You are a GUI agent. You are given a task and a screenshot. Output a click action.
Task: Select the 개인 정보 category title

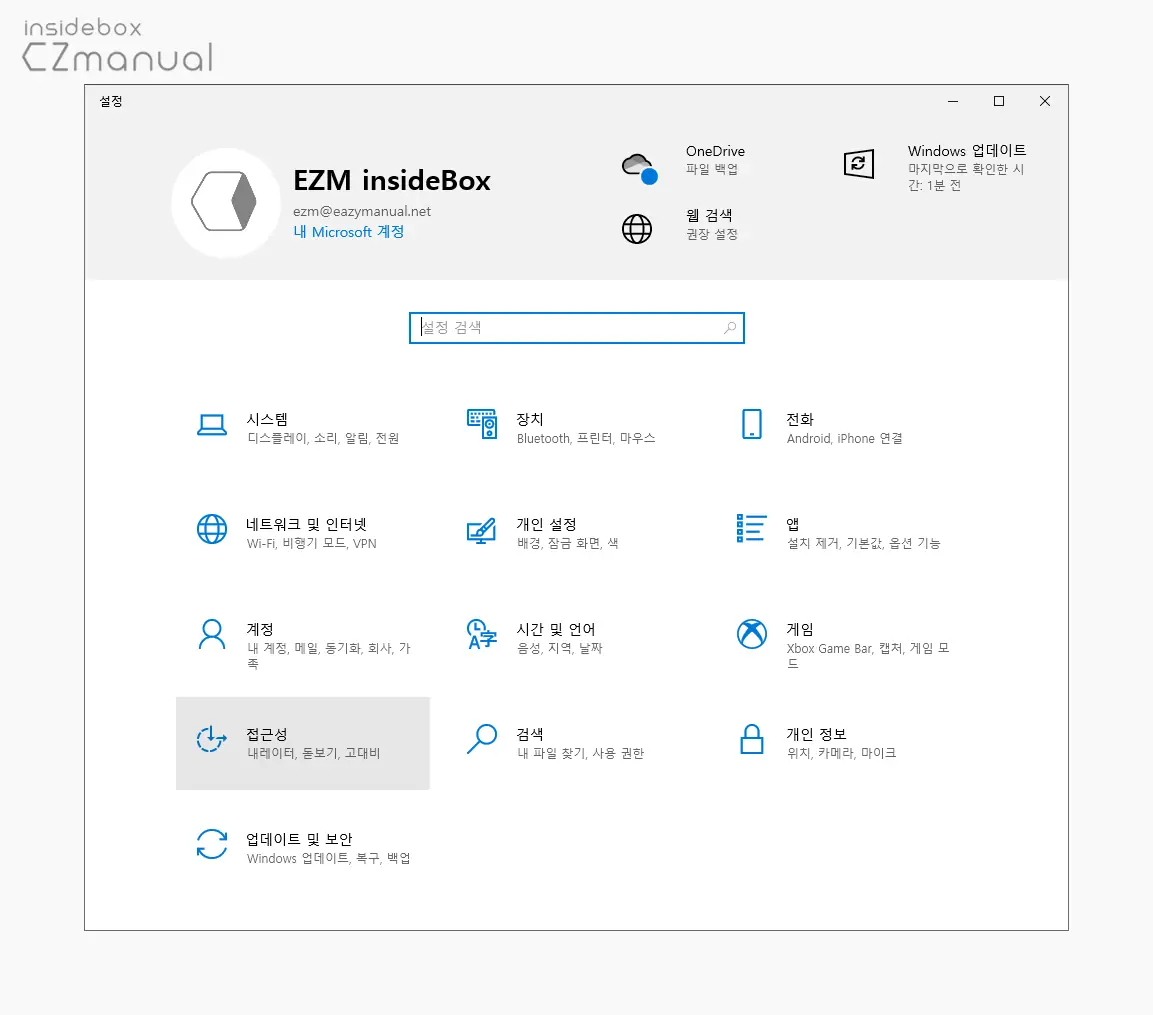816,735
